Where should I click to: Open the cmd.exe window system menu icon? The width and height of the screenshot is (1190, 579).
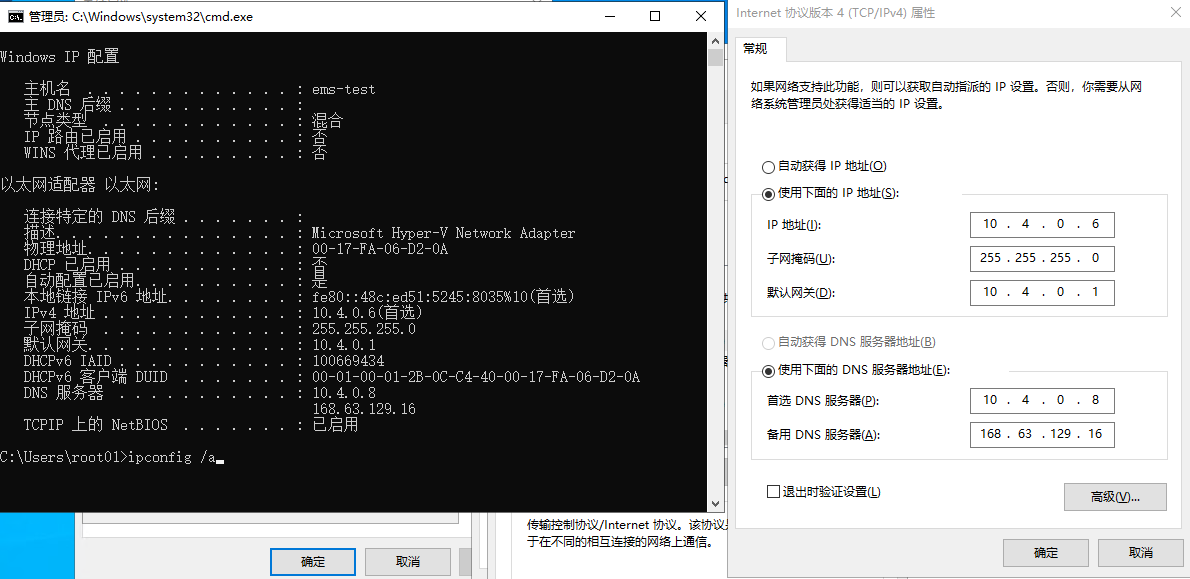(x=14, y=16)
